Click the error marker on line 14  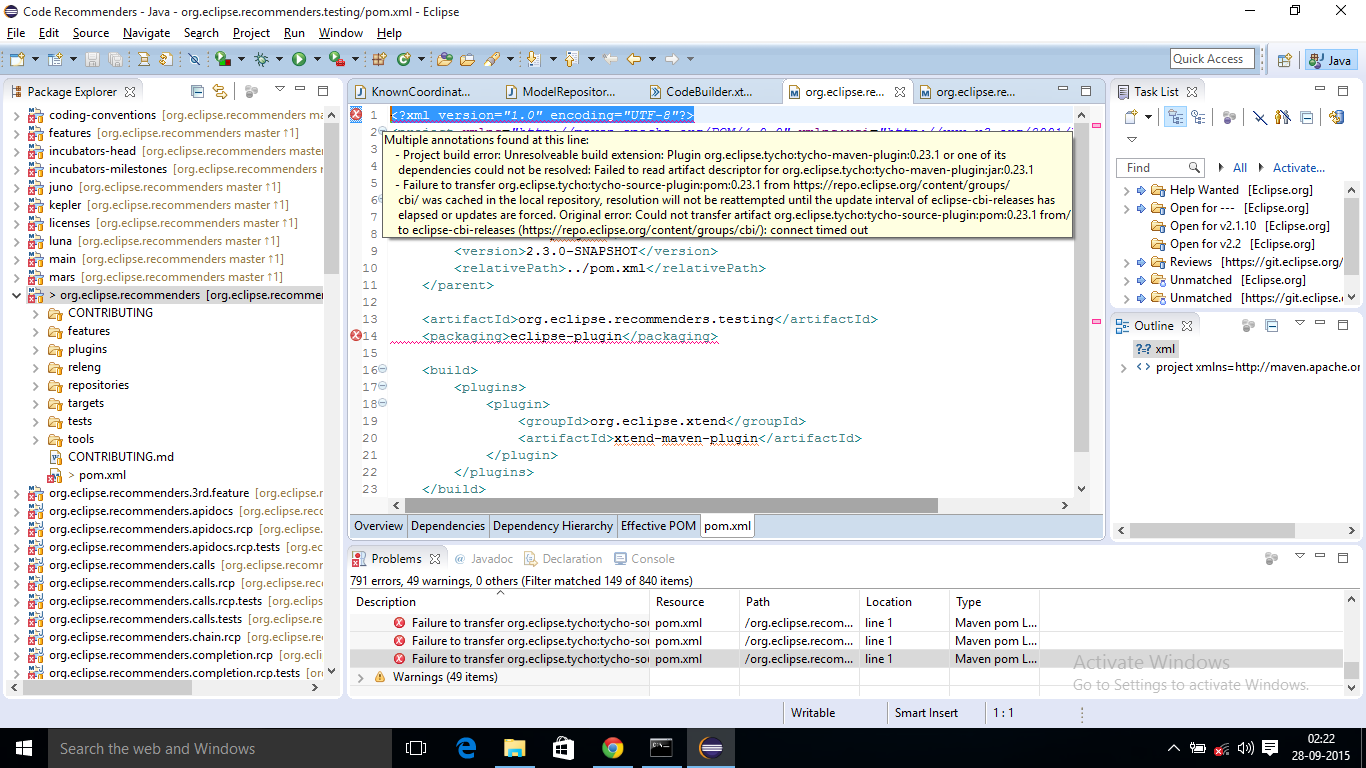pos(356,336)
